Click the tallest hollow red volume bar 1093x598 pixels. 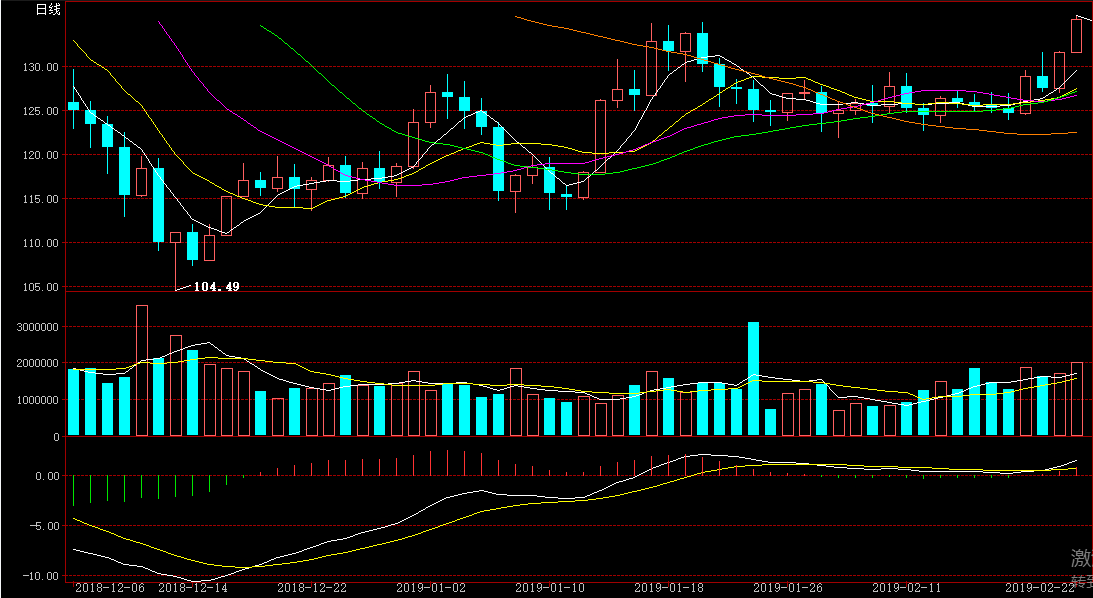(x=142, y=371)
